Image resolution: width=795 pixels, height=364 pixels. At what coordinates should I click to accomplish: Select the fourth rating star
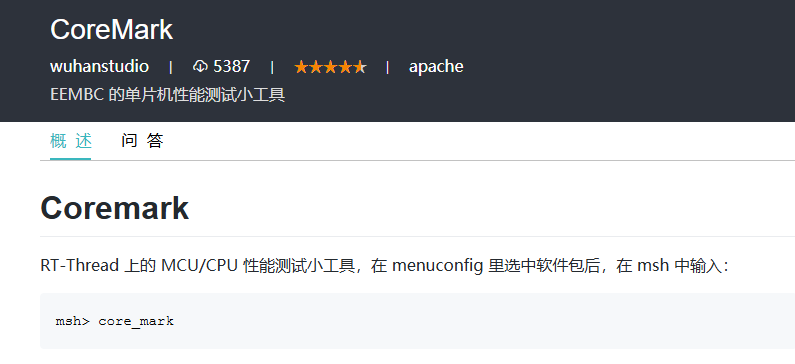click(345, 66)
